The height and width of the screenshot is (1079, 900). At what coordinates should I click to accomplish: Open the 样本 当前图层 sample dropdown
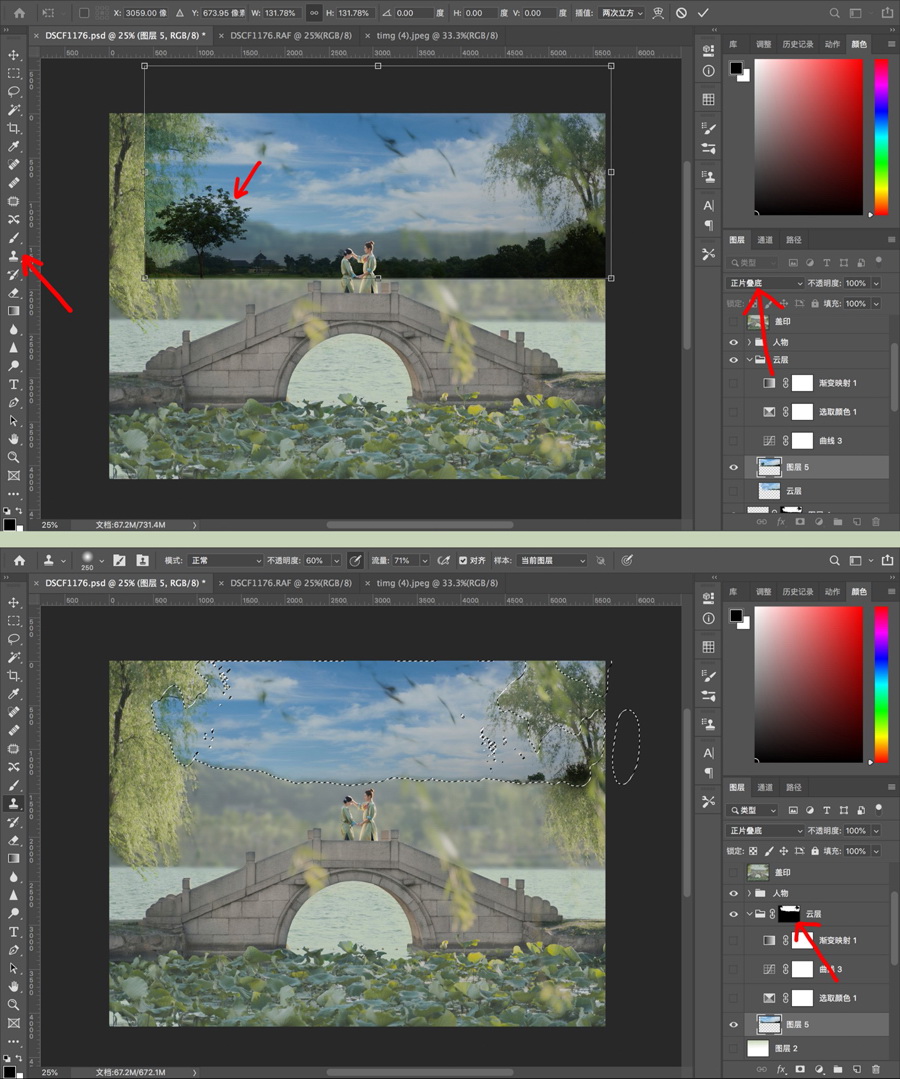pos(552,561)
